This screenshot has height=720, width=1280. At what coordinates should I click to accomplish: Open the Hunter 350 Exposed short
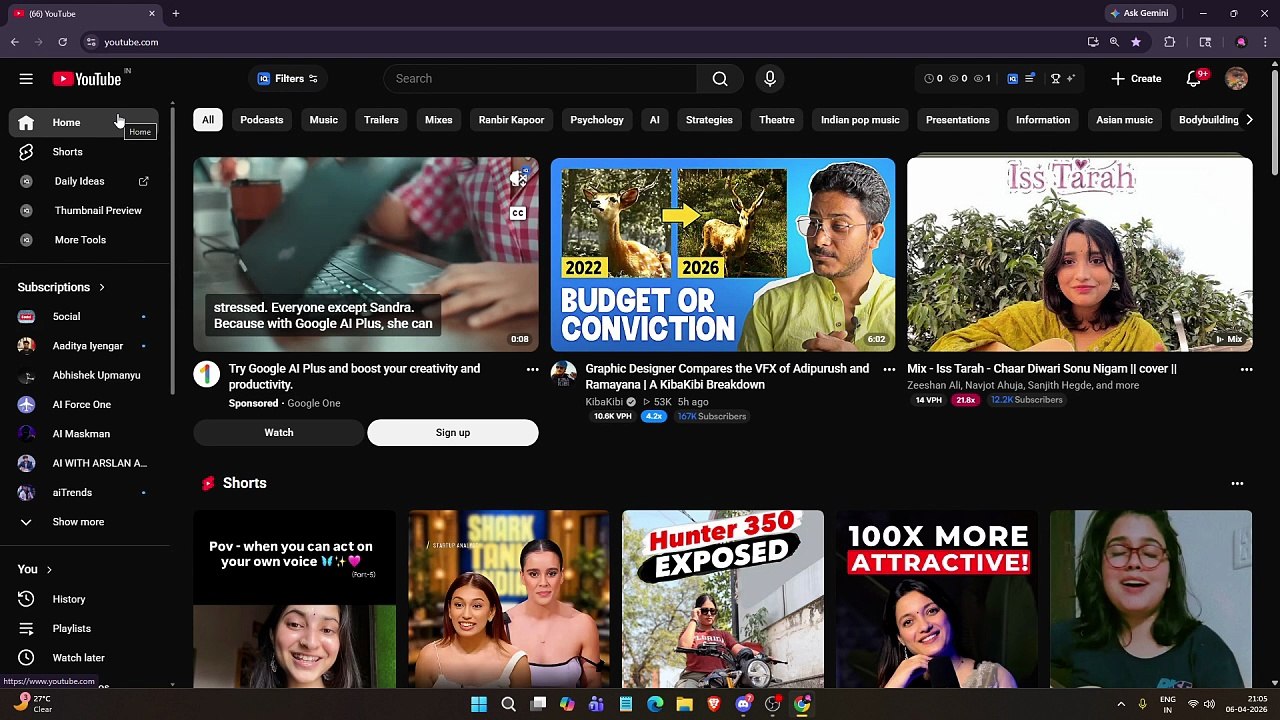[x=723, y=599]
